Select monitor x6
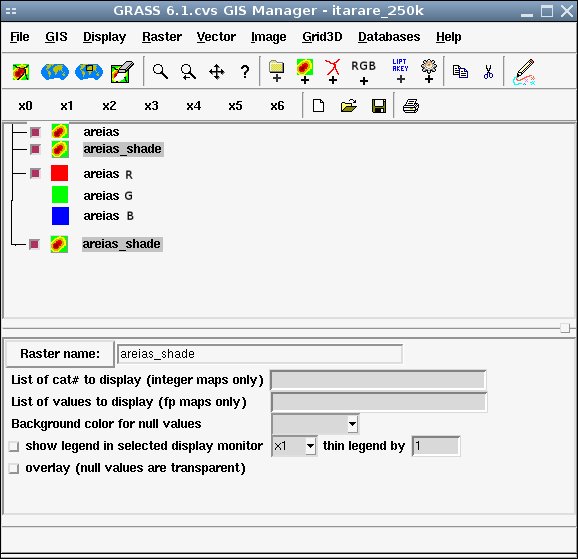This screenshot has width=578, height=559. 277,106
